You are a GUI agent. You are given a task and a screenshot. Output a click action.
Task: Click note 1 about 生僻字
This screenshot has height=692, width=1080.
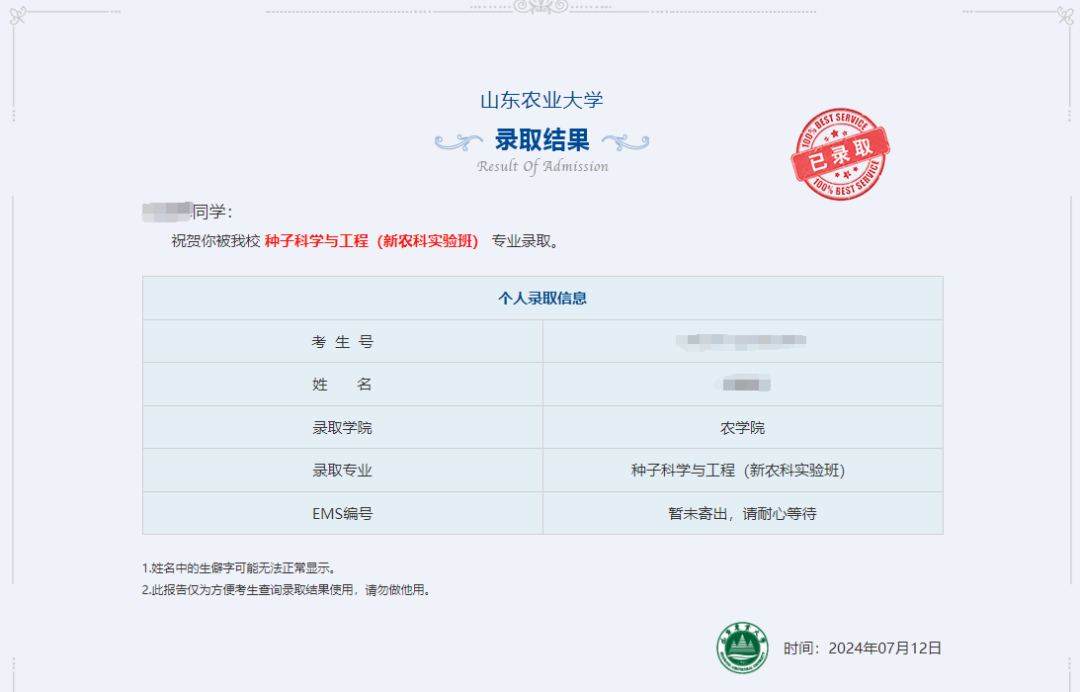[240, 568]
